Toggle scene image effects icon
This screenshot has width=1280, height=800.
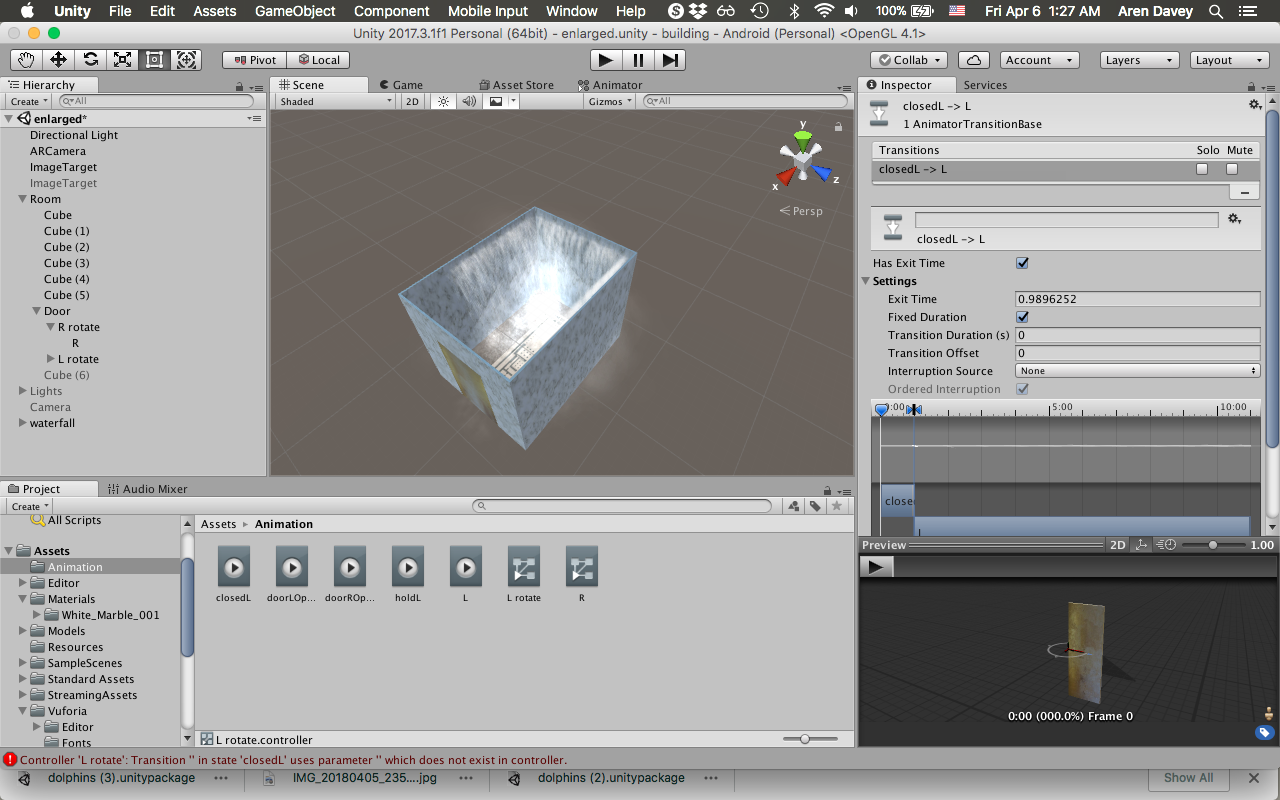coord(496,101)
